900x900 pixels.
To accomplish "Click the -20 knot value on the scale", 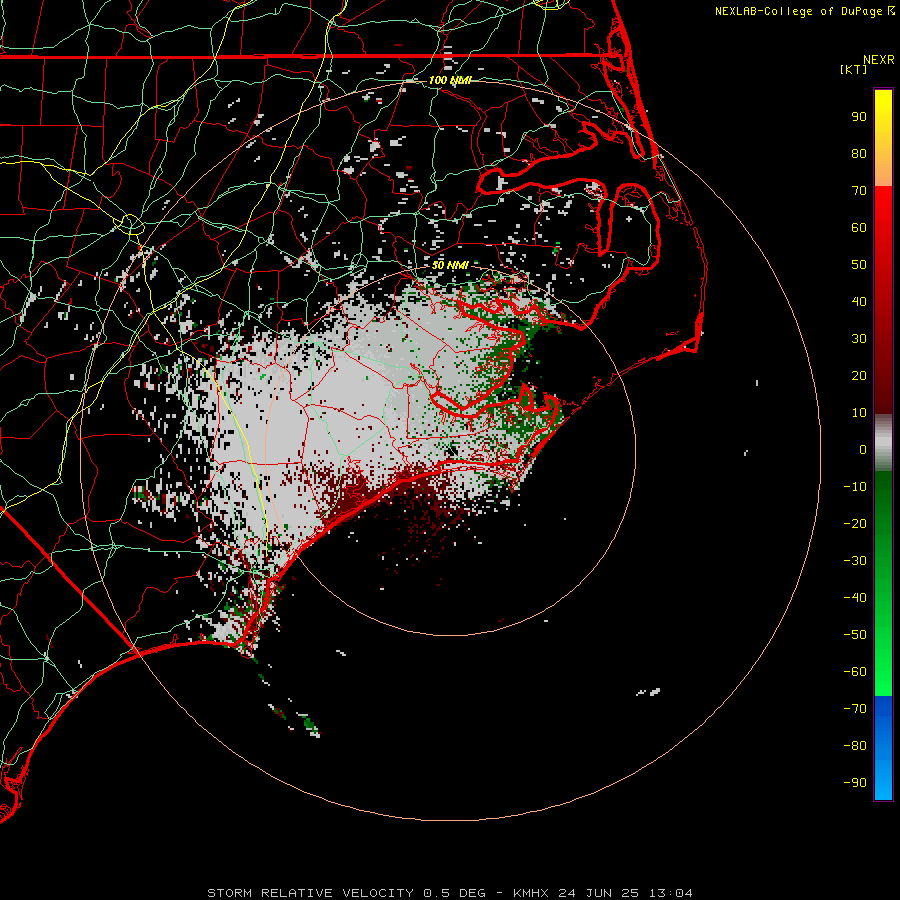I will point(855,524).
